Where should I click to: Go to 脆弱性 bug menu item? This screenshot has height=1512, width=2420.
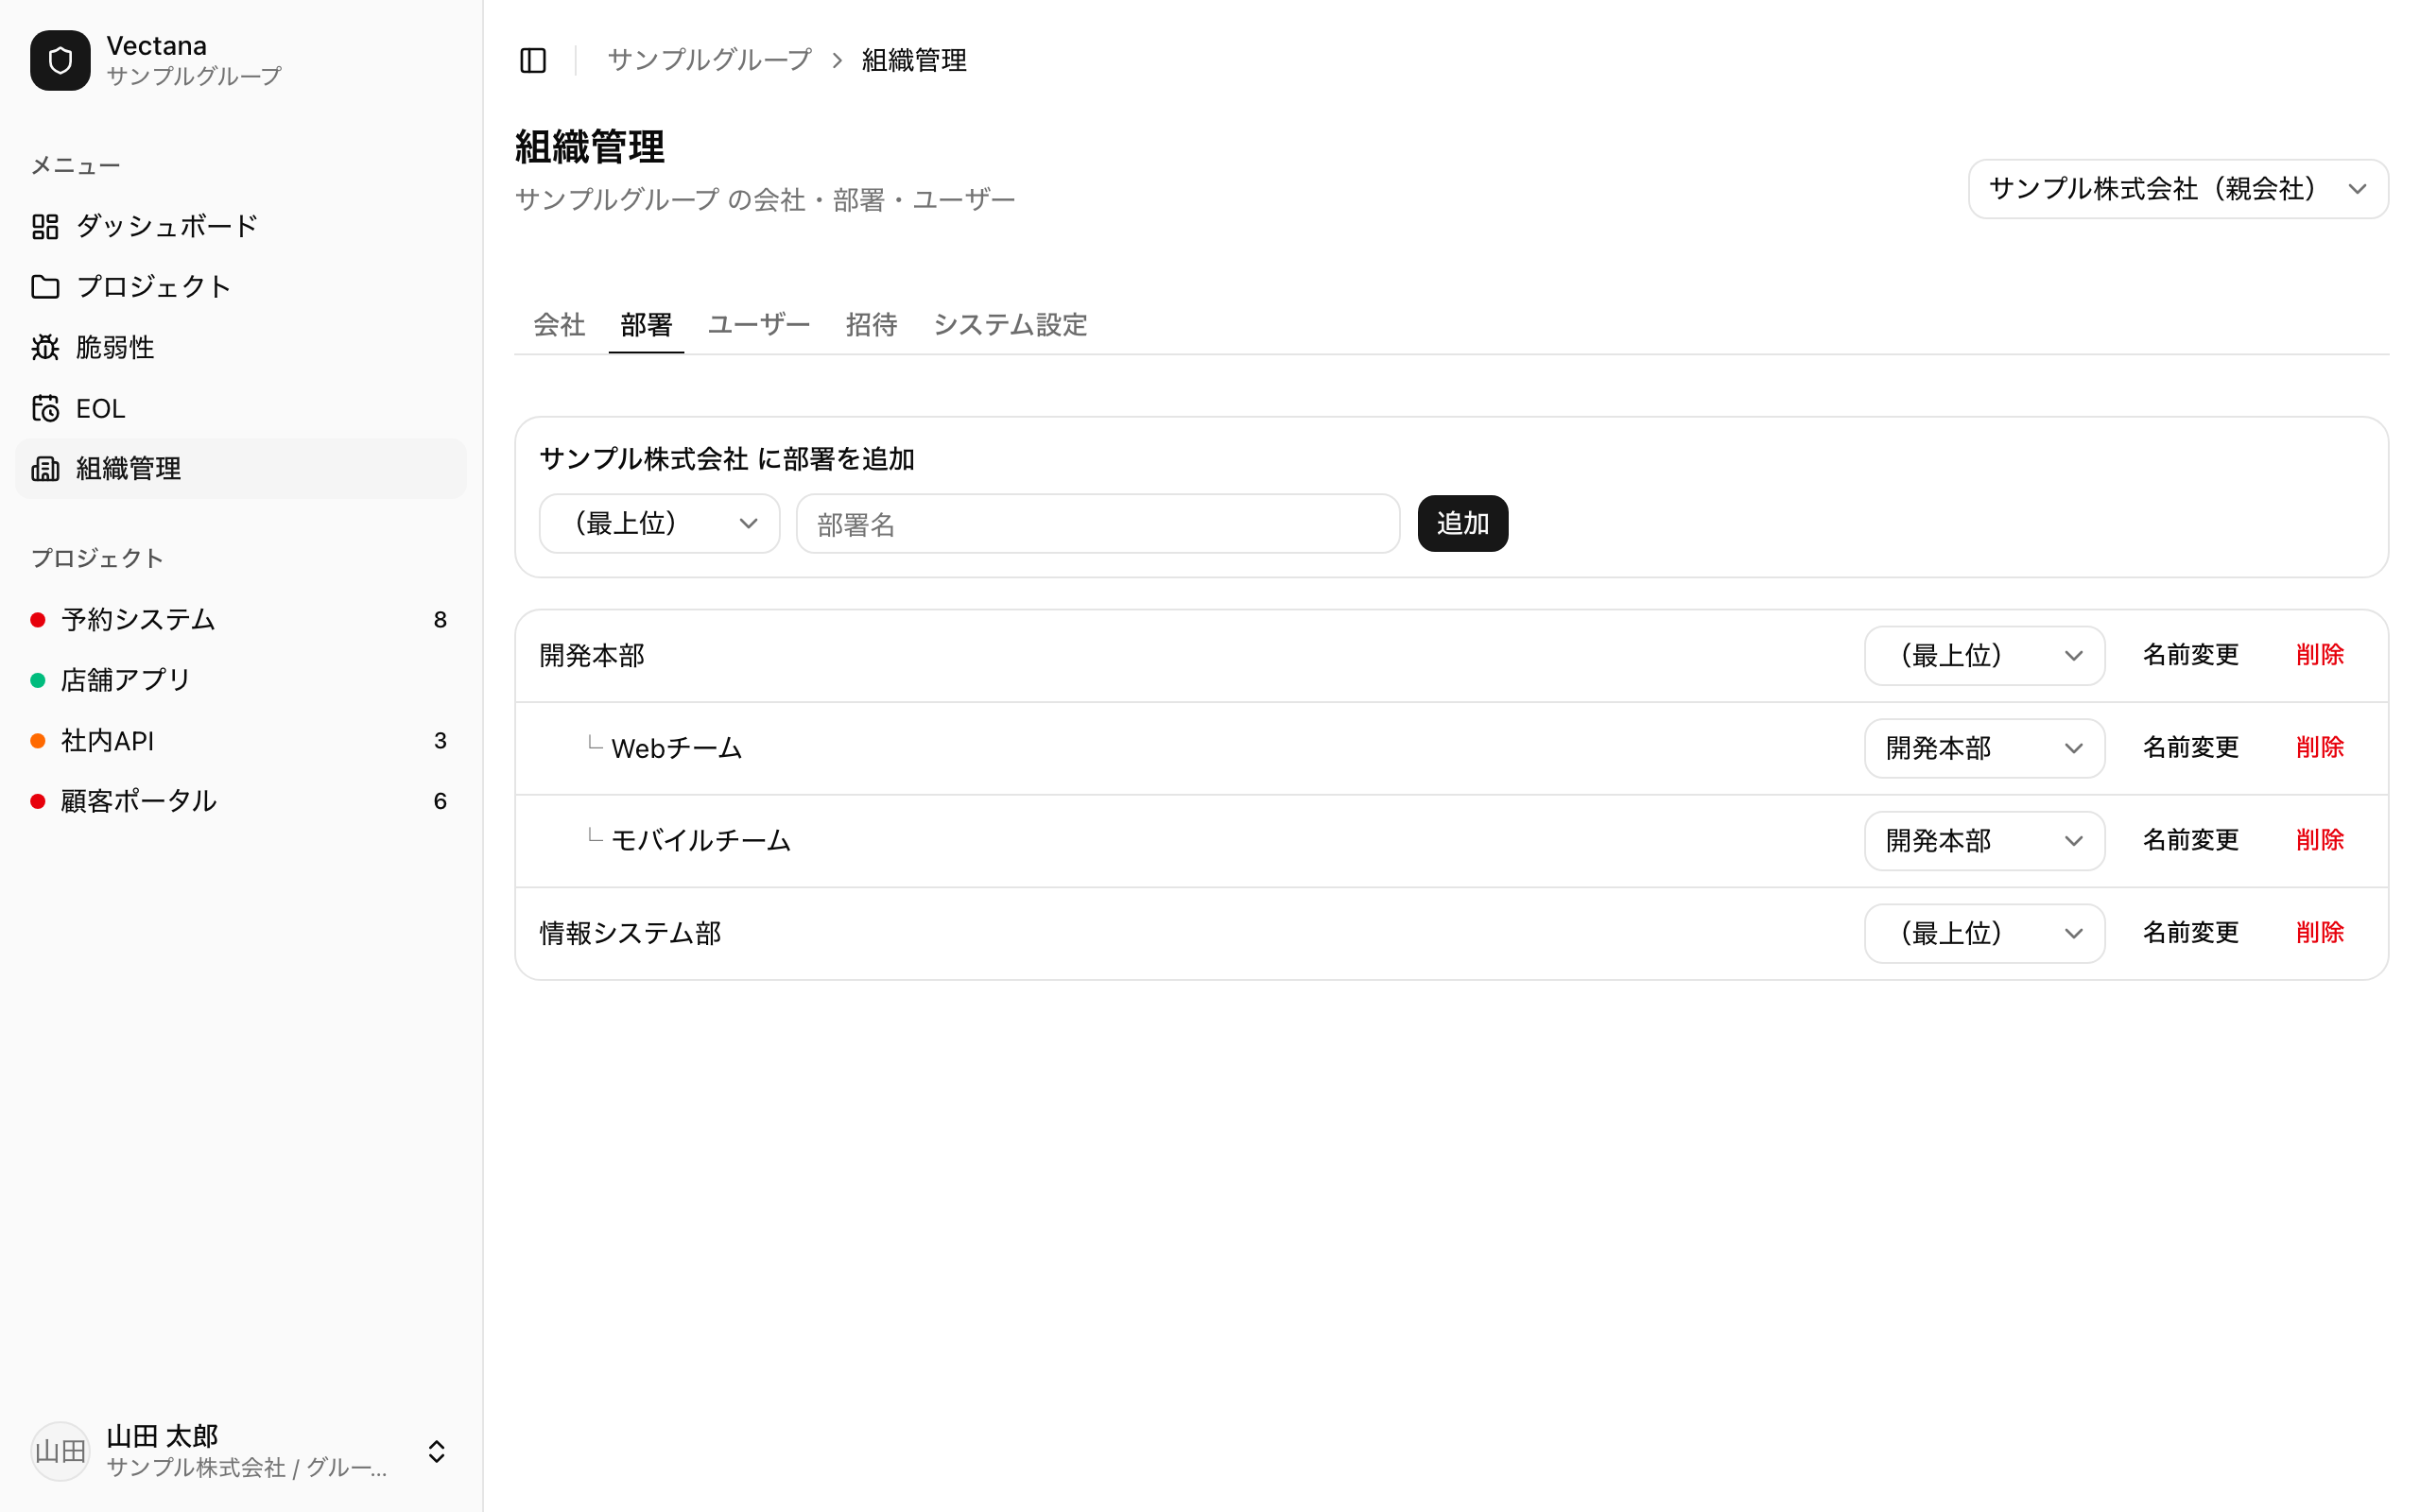click(x=240, y=347)
